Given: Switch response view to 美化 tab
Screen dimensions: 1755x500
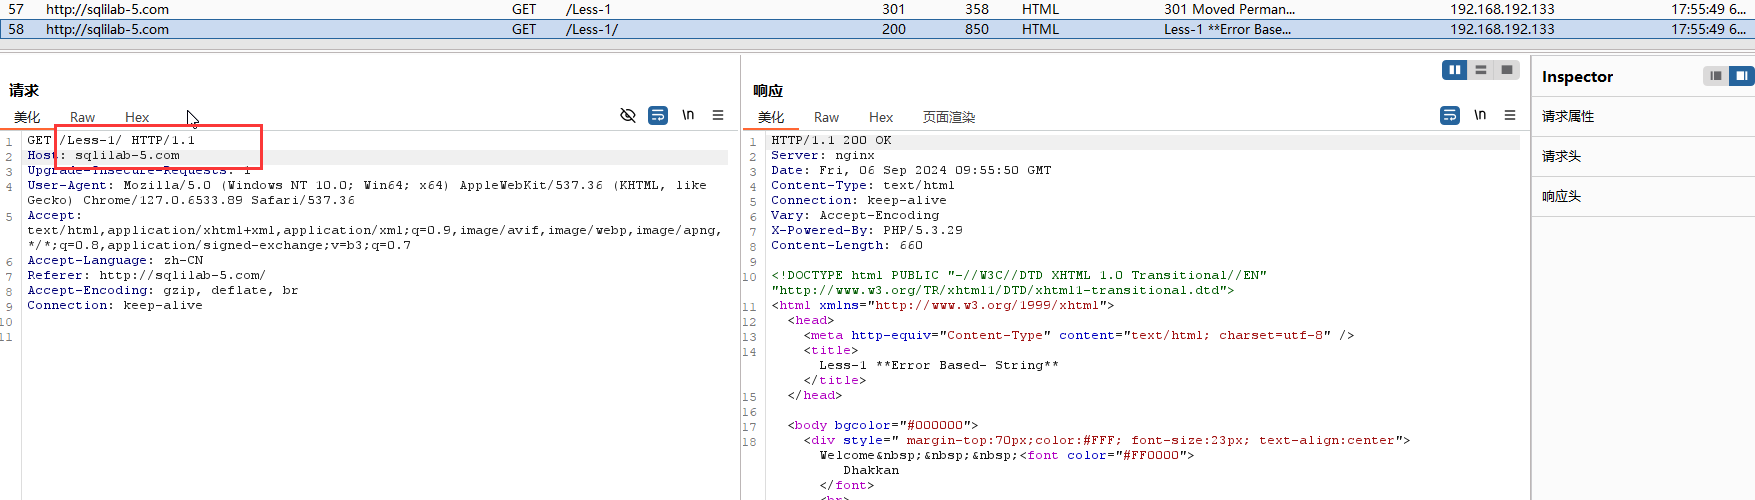Looking at the screenshot, I should click(x=771, y=117).
